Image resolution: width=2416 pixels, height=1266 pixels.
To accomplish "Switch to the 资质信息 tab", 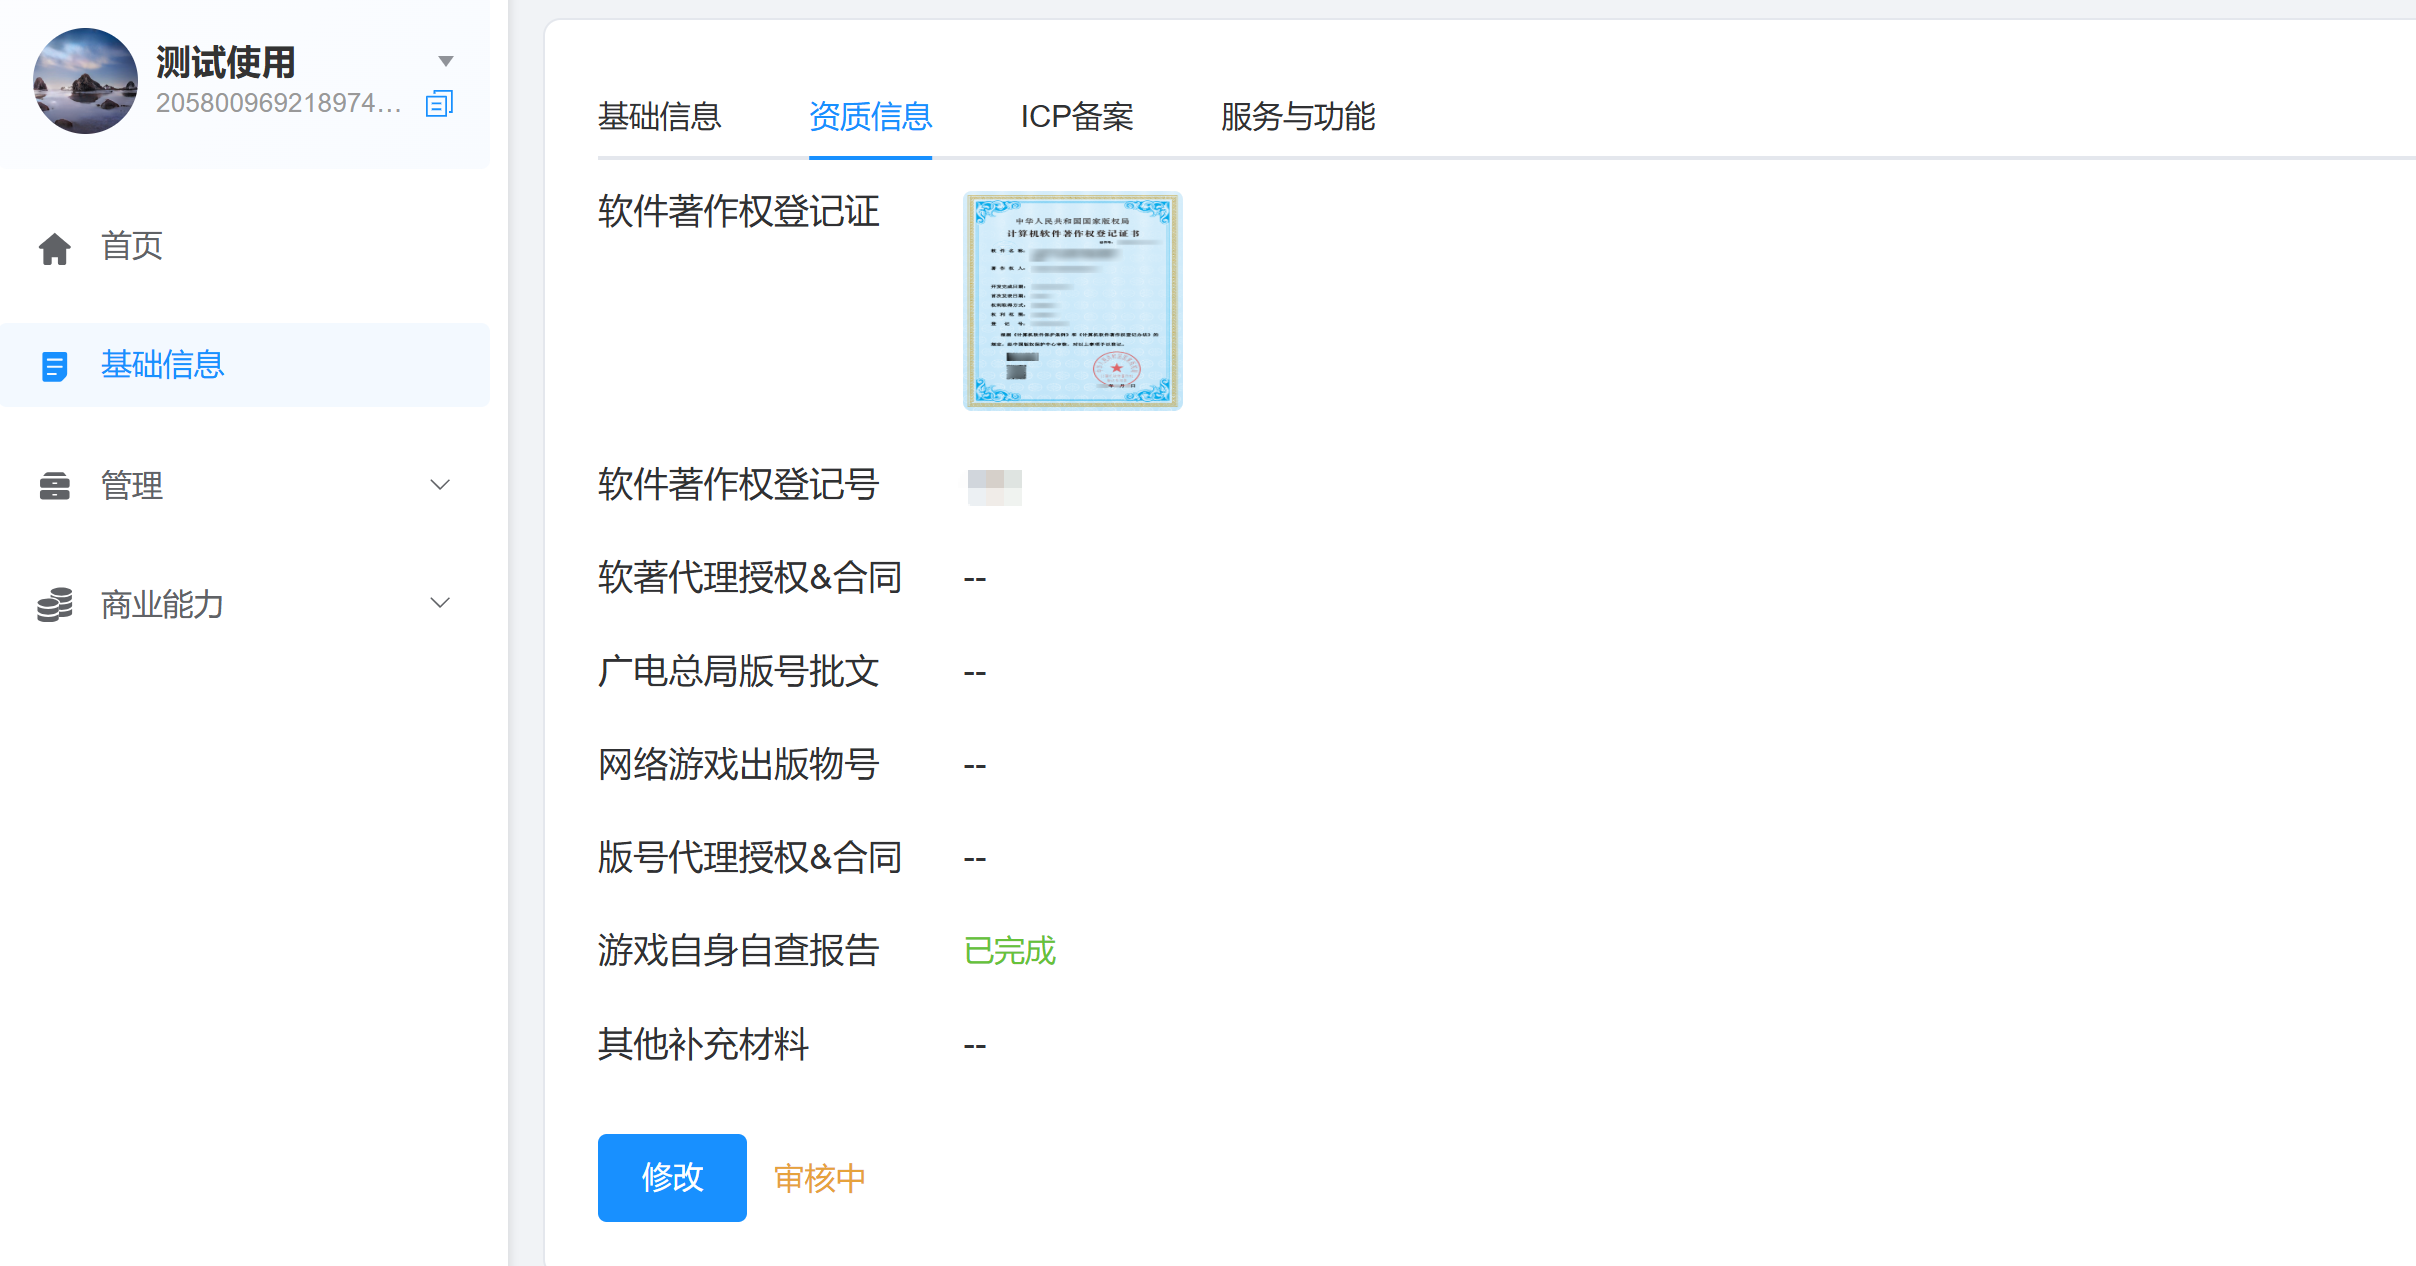I will (870, 117).
